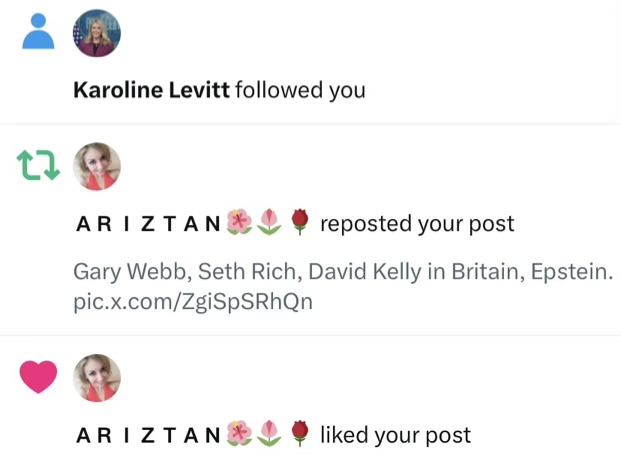Select the 'reposted your post' text
Image resolution: width=621 pixels, height=457 pixels.
[417, 224]
